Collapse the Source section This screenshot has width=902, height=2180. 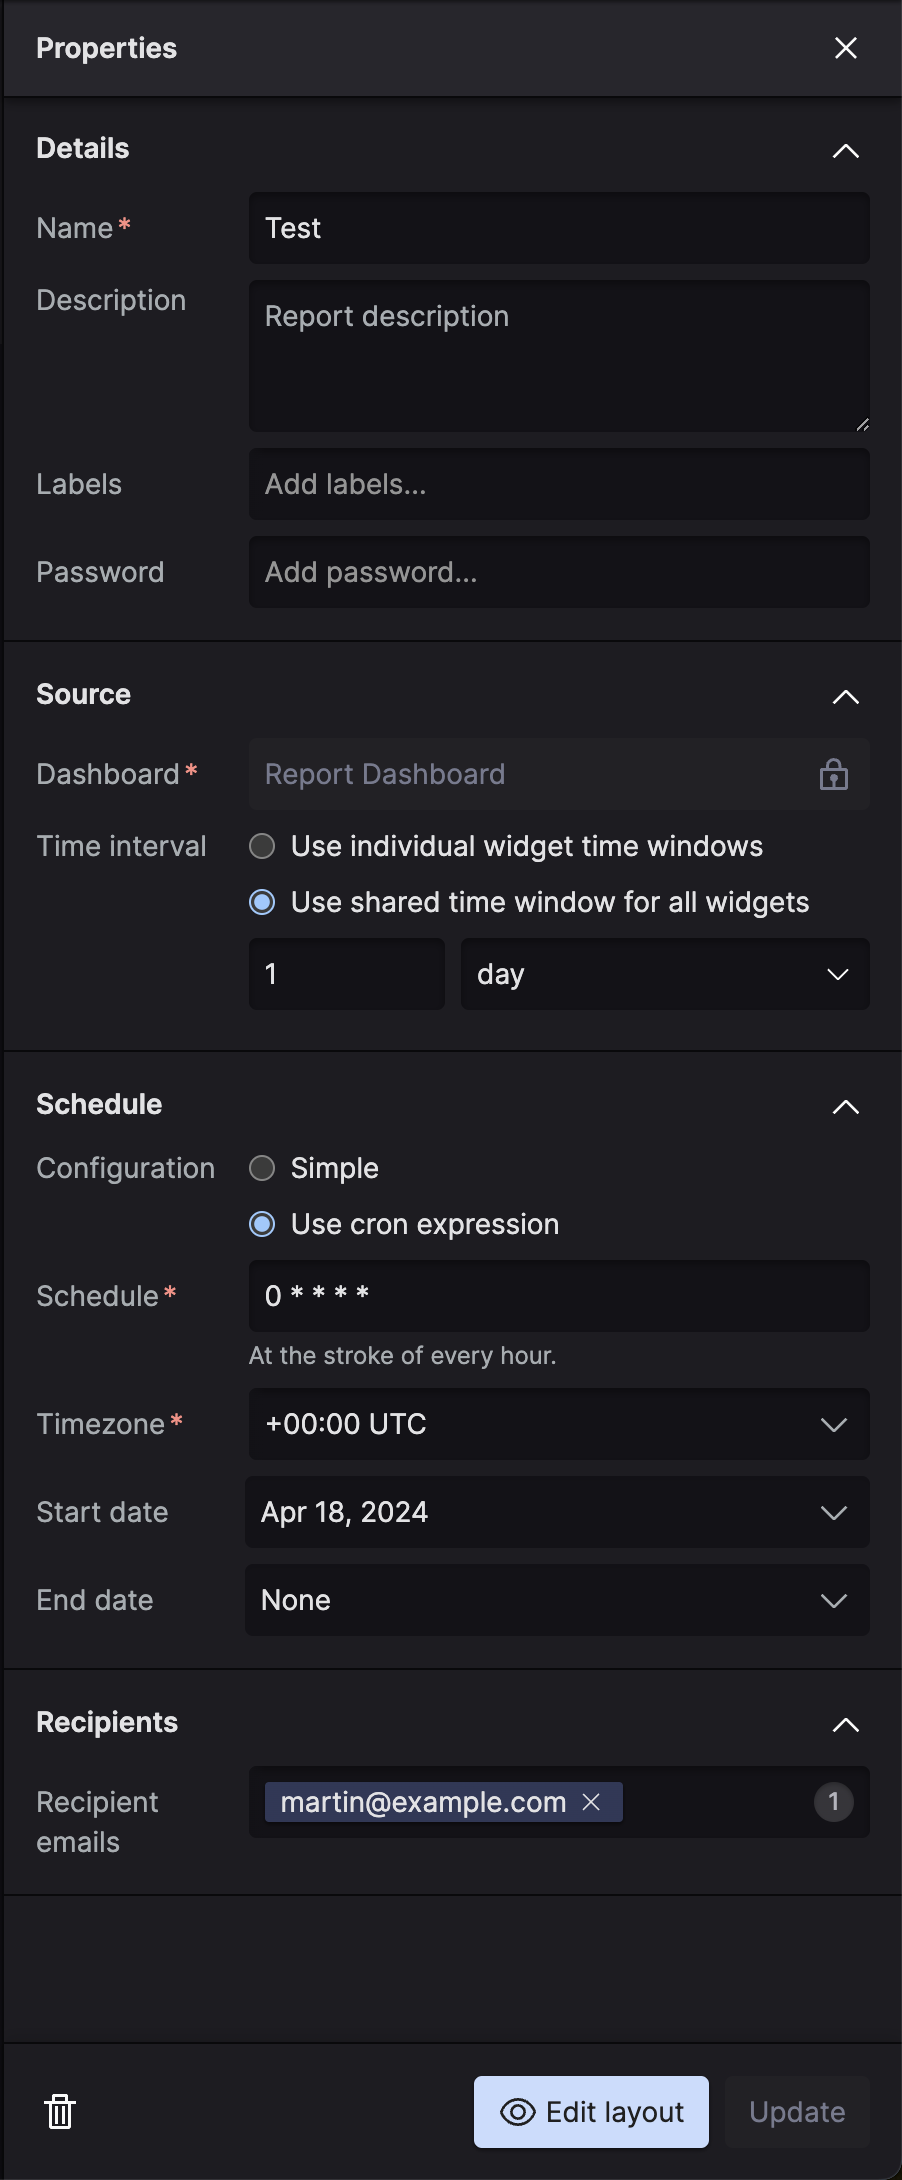pos(845,696)
